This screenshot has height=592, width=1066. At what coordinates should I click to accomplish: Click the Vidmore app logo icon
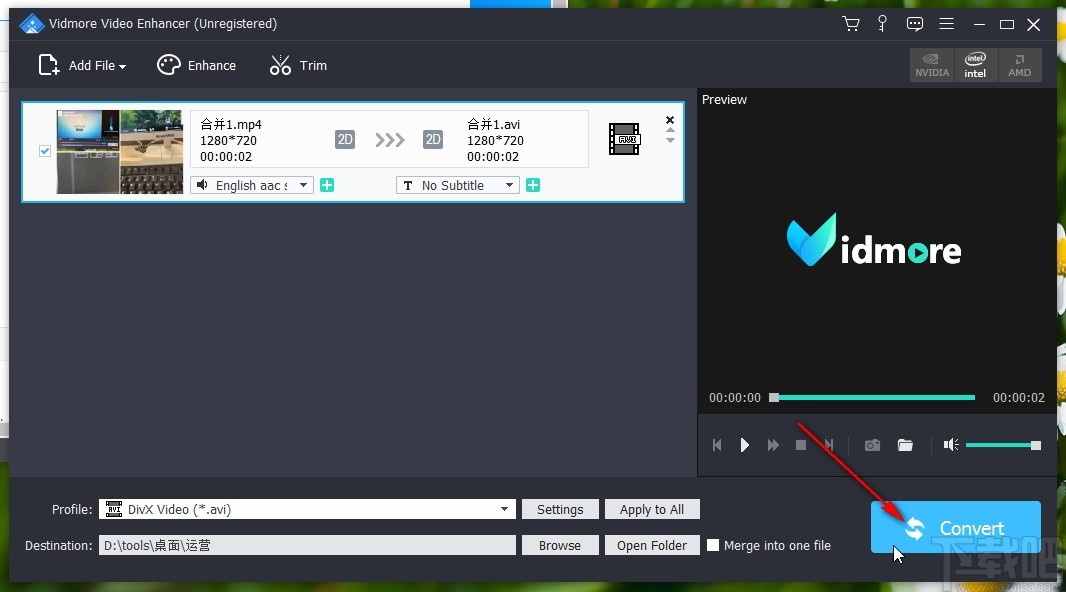(x=31, y=24)
